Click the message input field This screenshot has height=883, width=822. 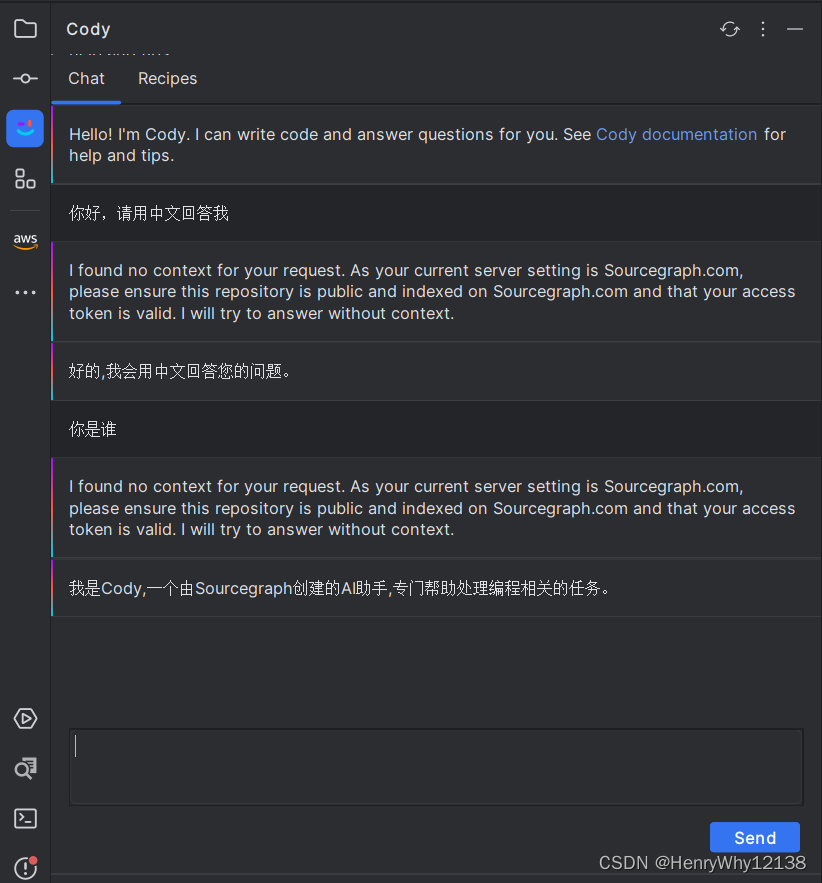(x=436, y=766)
